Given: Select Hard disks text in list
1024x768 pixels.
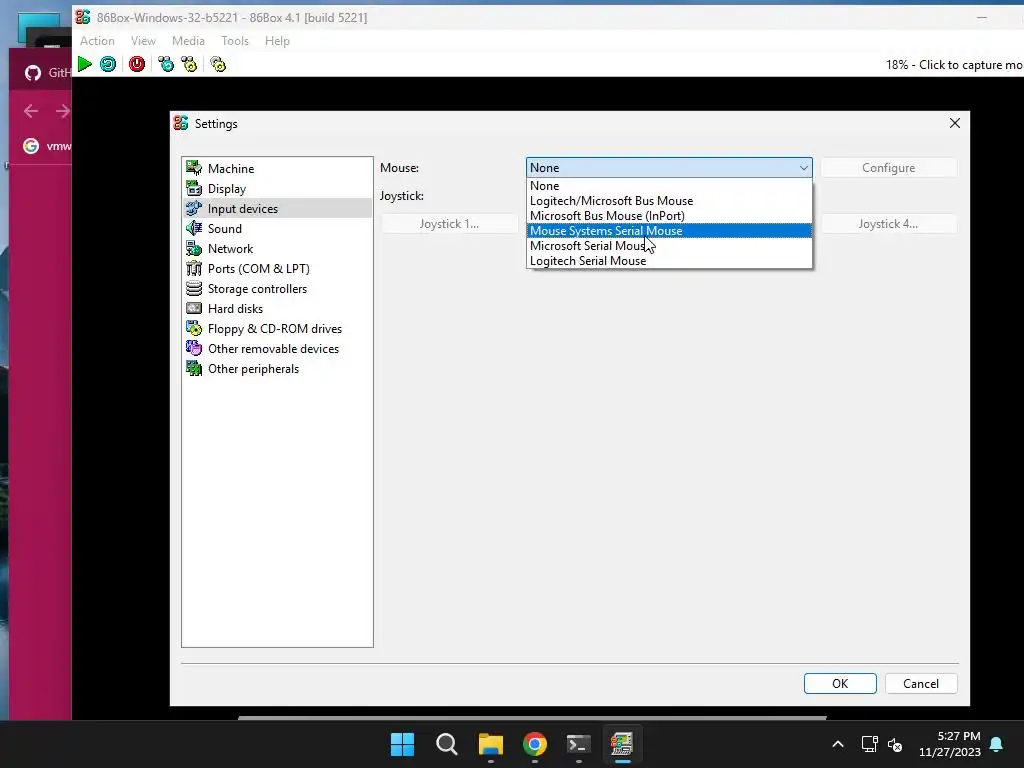Looking at the screenshot, I should point(235,308).
